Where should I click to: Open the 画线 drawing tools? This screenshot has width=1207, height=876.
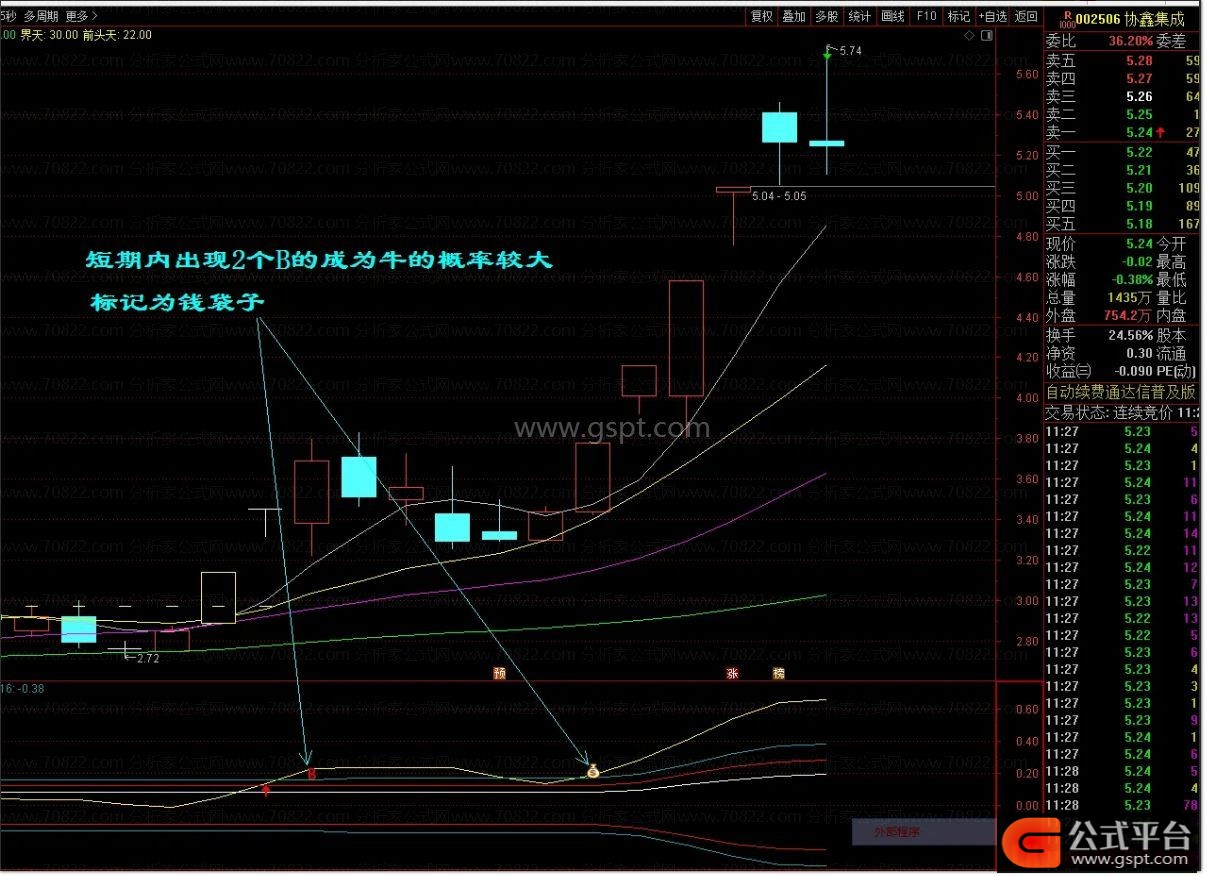(x=892, y=16)
